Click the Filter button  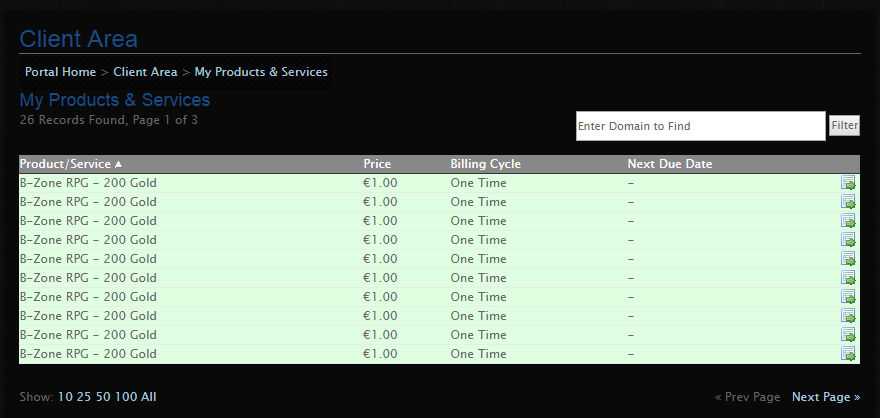point(844,126)
